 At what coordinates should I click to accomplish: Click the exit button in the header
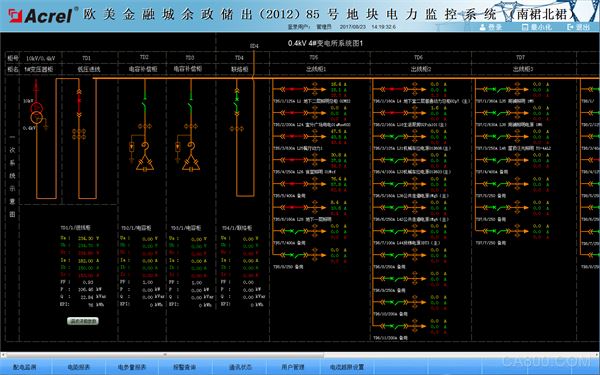[x=579, y=27]
